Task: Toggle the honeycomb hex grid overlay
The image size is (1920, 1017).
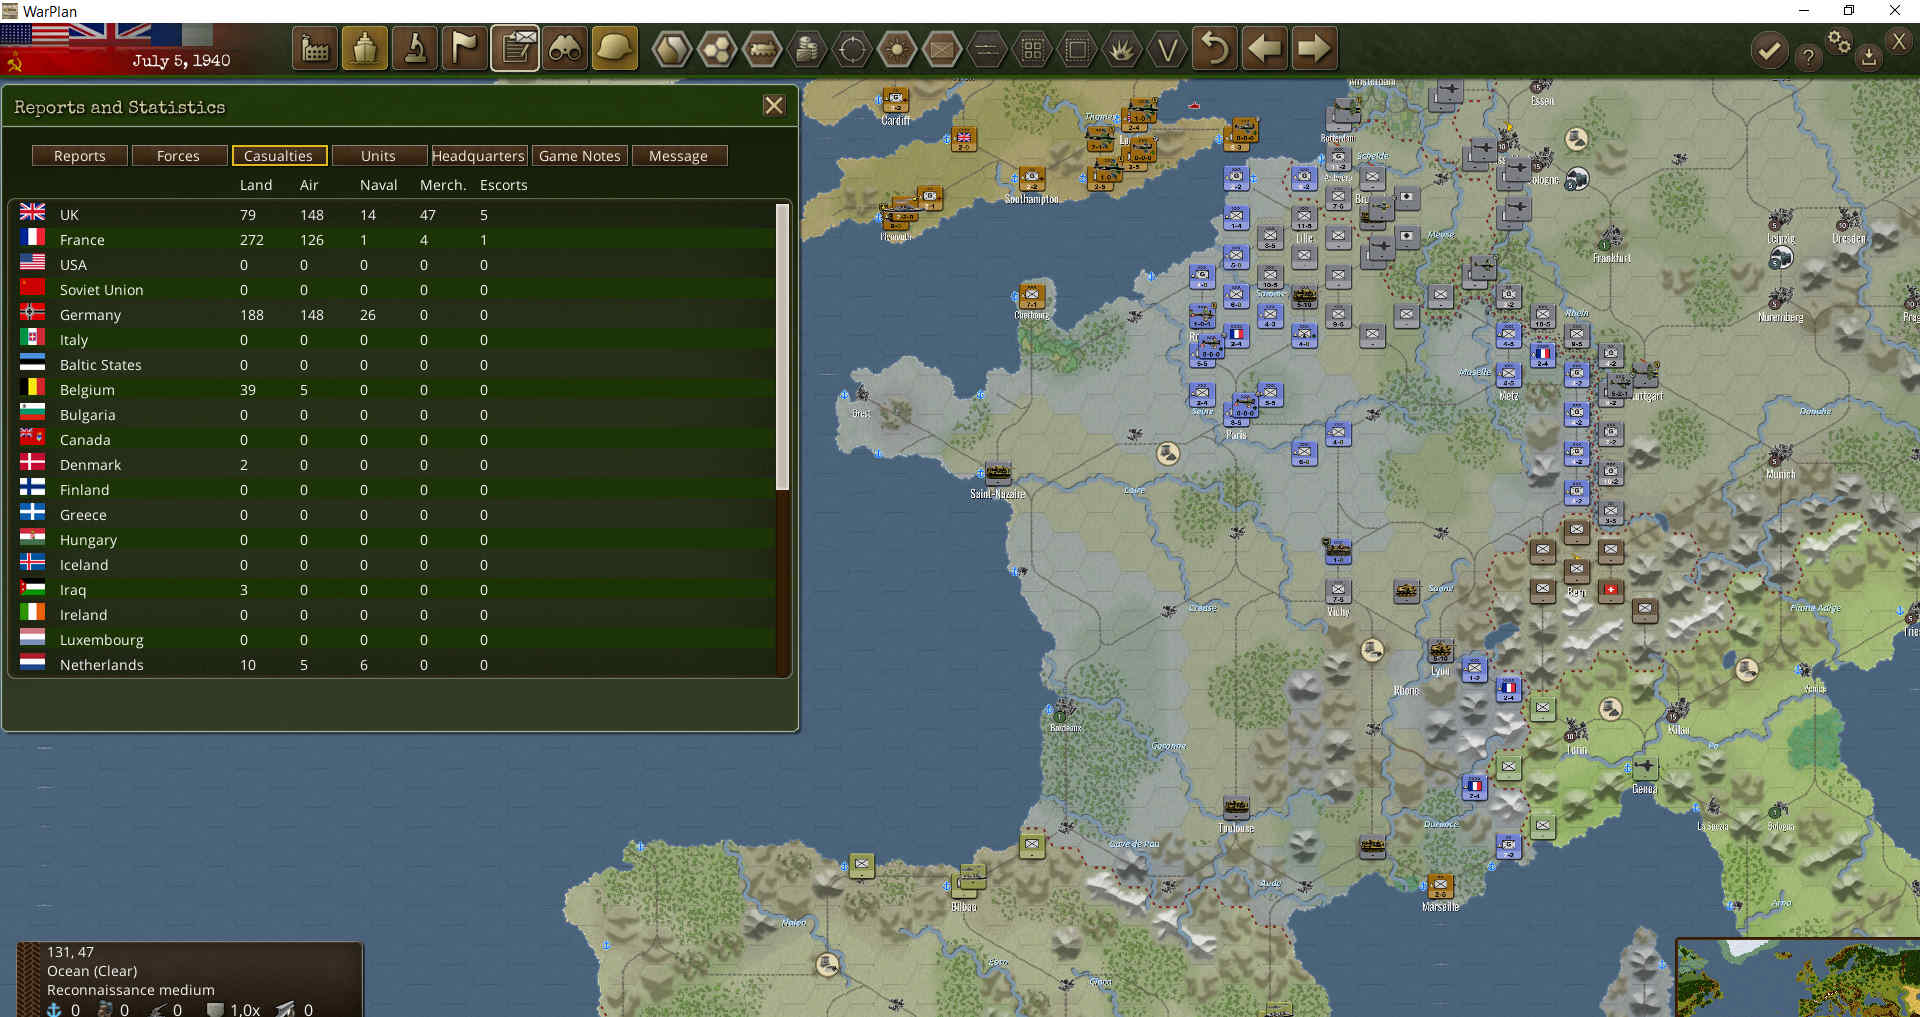Action: point(717,48)
